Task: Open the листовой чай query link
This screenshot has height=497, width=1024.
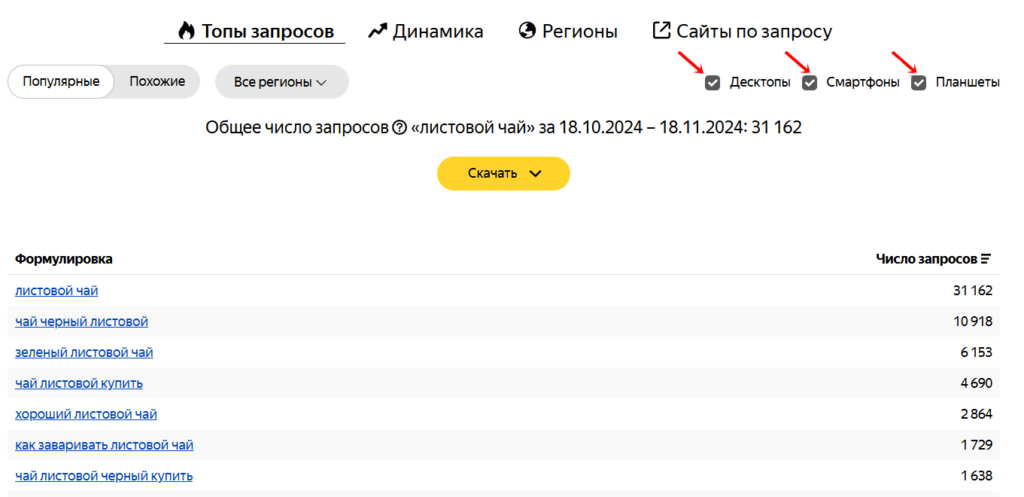Action: coord(57,291)
